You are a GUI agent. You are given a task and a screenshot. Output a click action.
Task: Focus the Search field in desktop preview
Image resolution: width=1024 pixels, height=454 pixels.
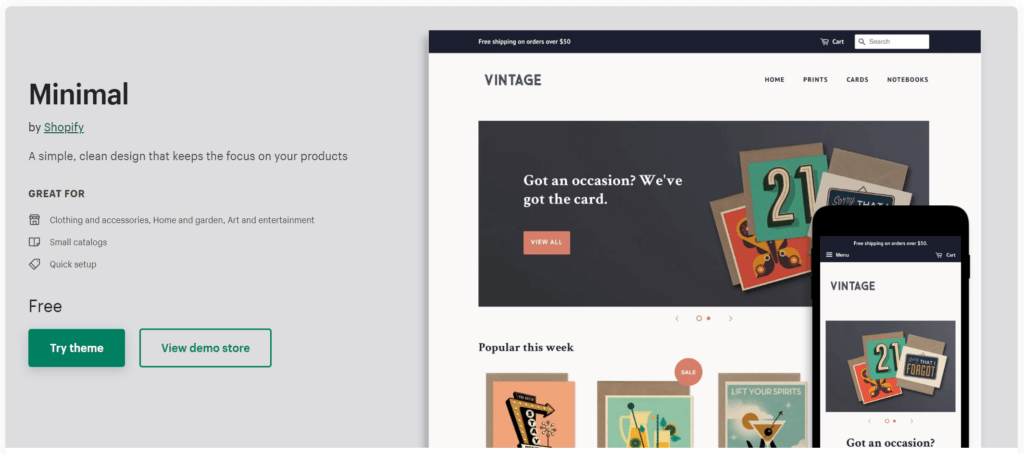[891, 42]
